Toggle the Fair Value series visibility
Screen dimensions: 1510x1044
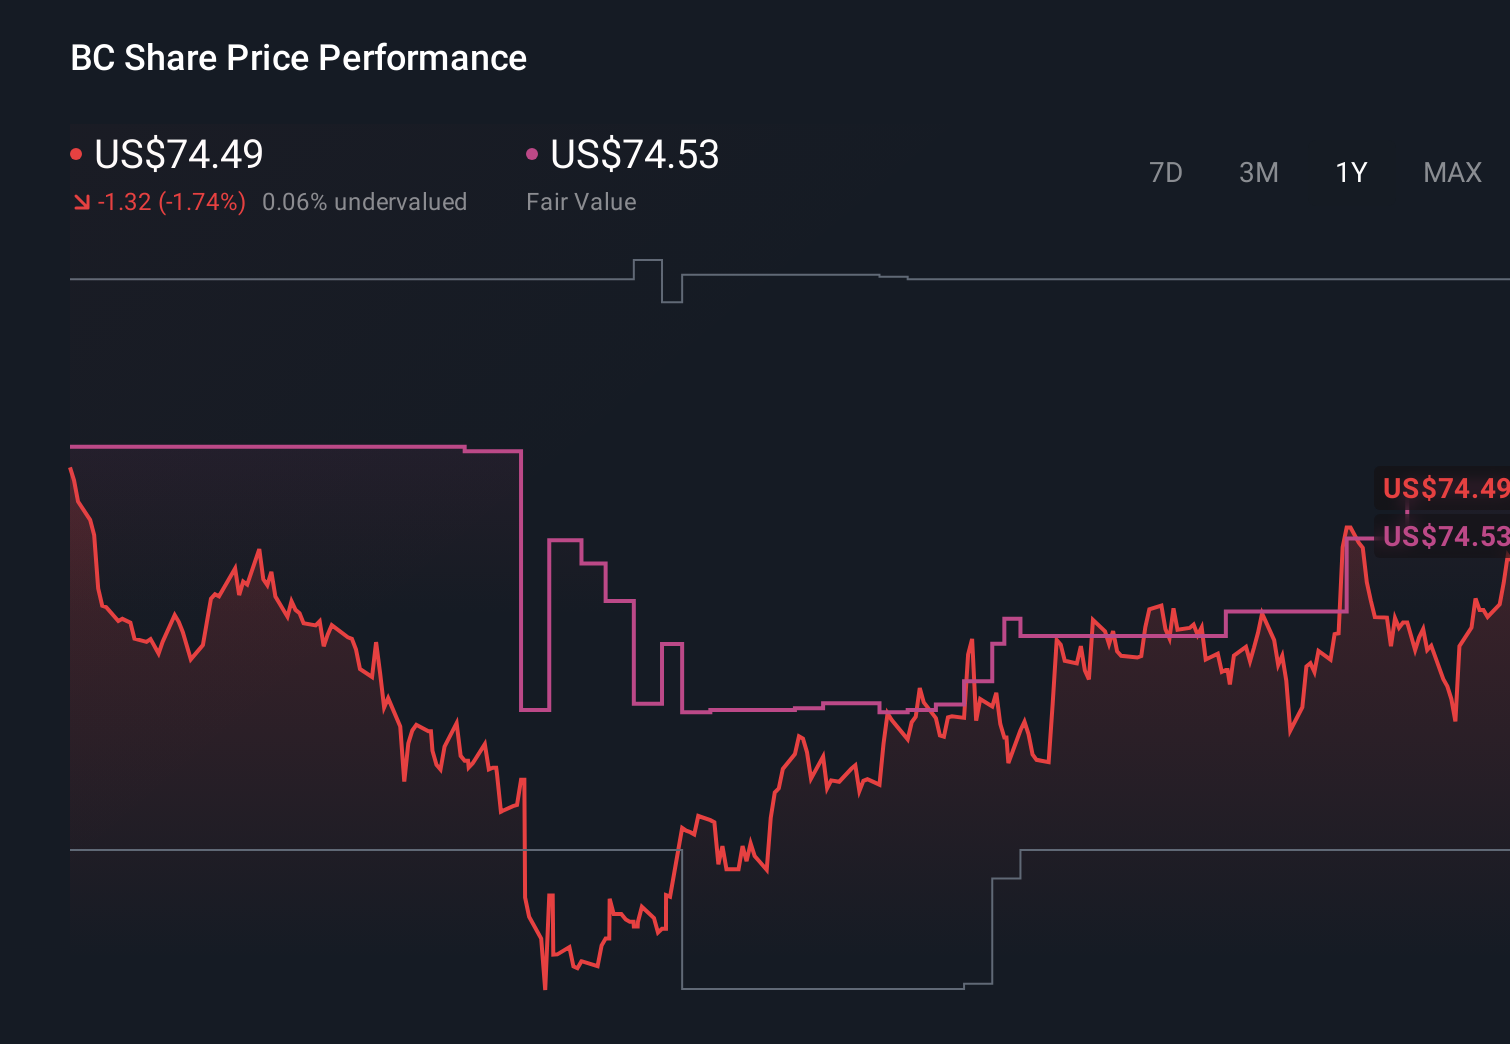click(x=533, y=152)
